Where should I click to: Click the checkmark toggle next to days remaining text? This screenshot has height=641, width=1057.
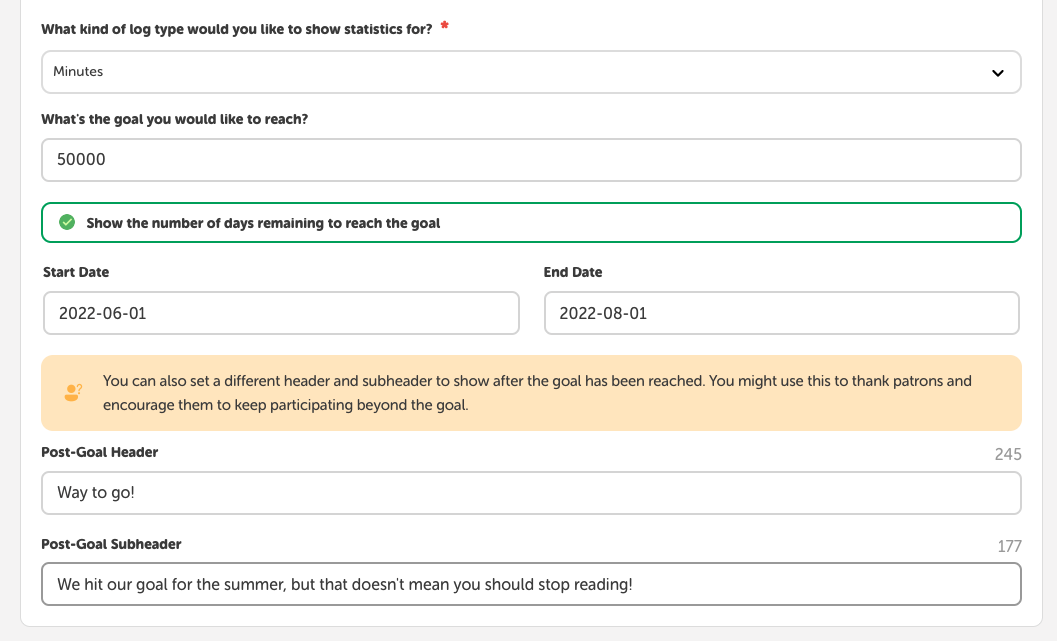(x=67, y=222)
